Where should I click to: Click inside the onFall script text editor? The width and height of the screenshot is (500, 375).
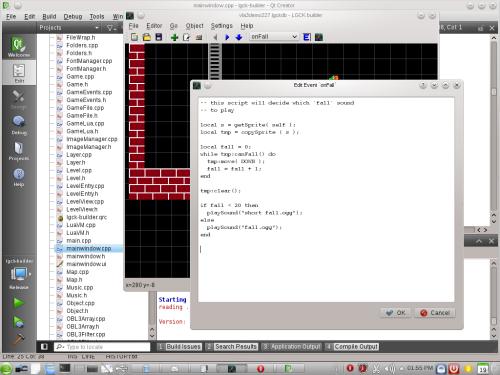coord(326,200)
